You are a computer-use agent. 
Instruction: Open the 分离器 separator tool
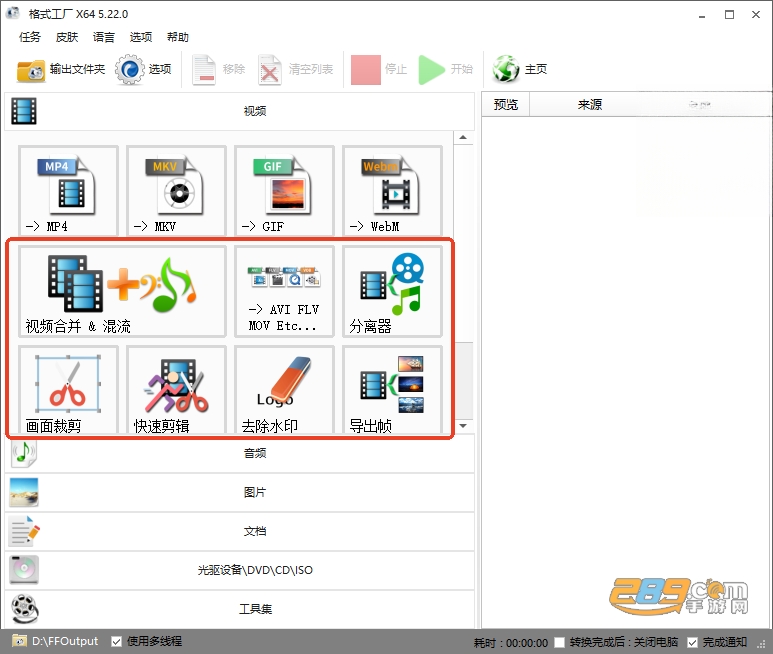[392, 292]
